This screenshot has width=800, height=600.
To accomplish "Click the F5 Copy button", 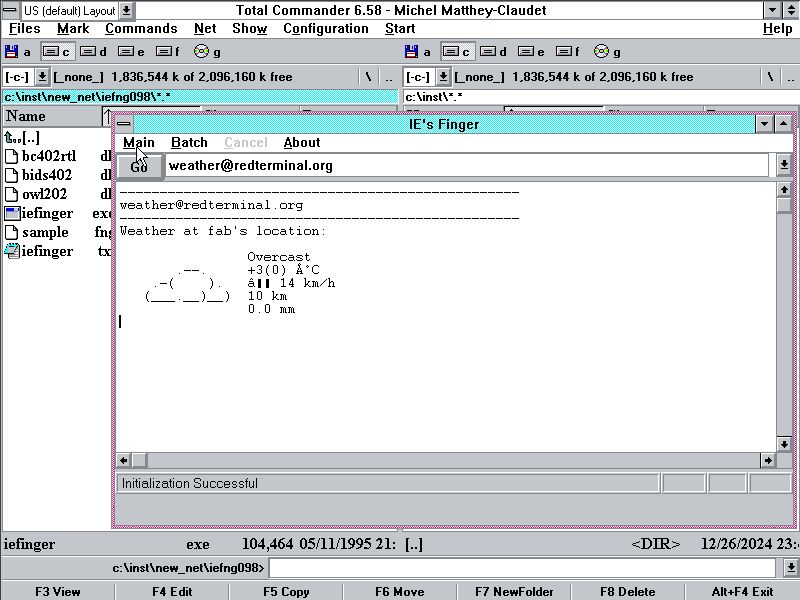I will 286,591.
